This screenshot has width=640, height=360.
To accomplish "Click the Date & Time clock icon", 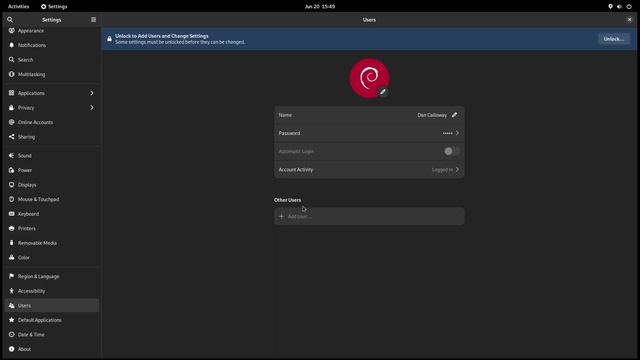I will click(x=11, y=334).
